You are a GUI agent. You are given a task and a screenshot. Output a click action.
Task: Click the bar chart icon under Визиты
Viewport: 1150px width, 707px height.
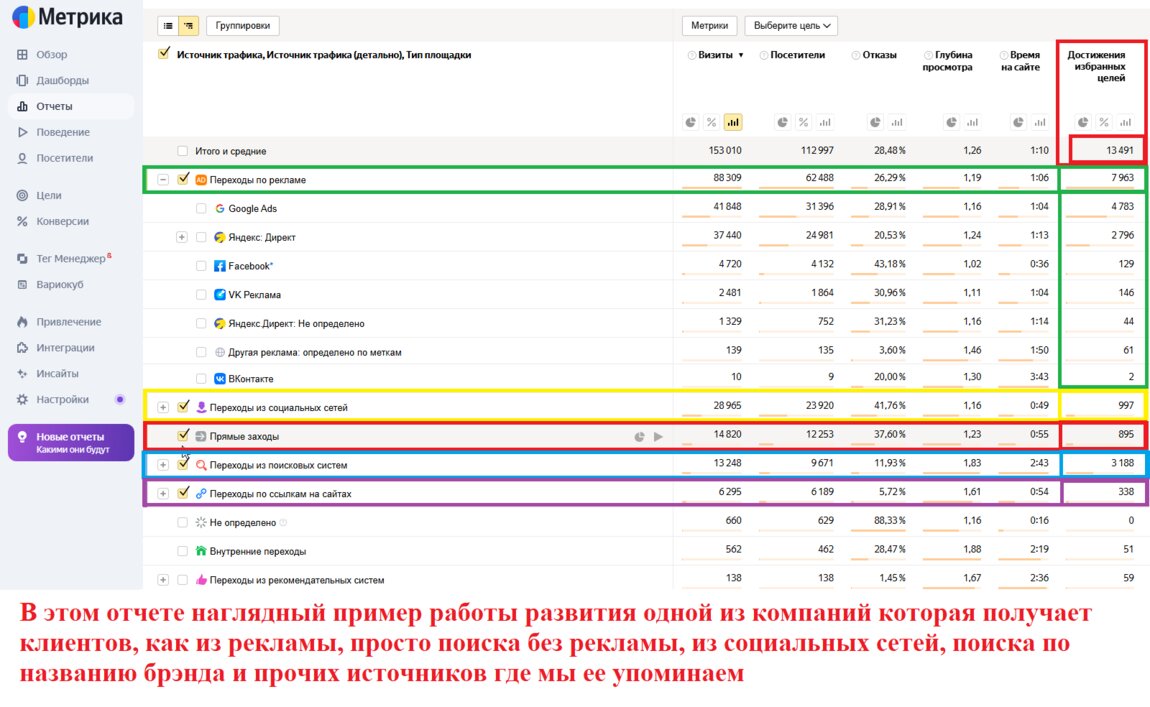click(x=733, y=122)
